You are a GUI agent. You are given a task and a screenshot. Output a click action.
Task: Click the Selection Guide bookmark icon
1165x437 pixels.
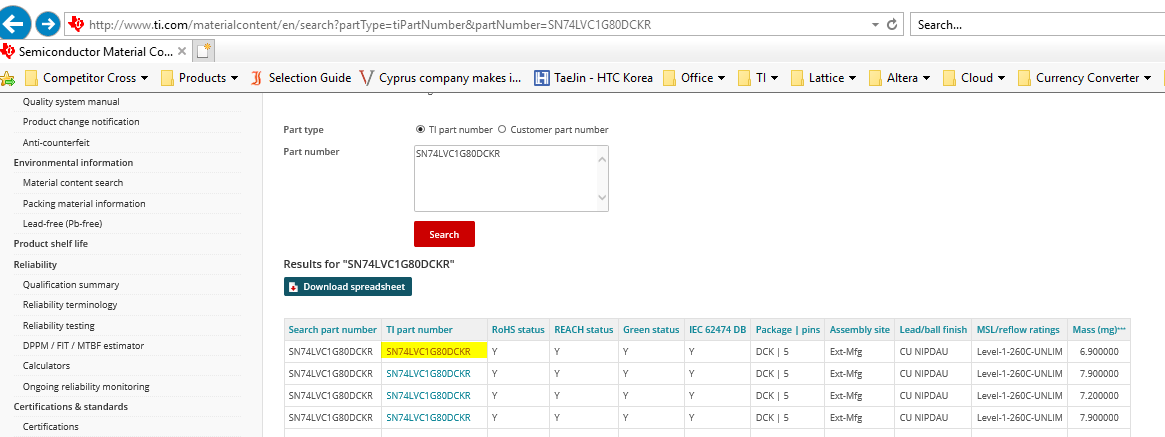tap(256, 78)
